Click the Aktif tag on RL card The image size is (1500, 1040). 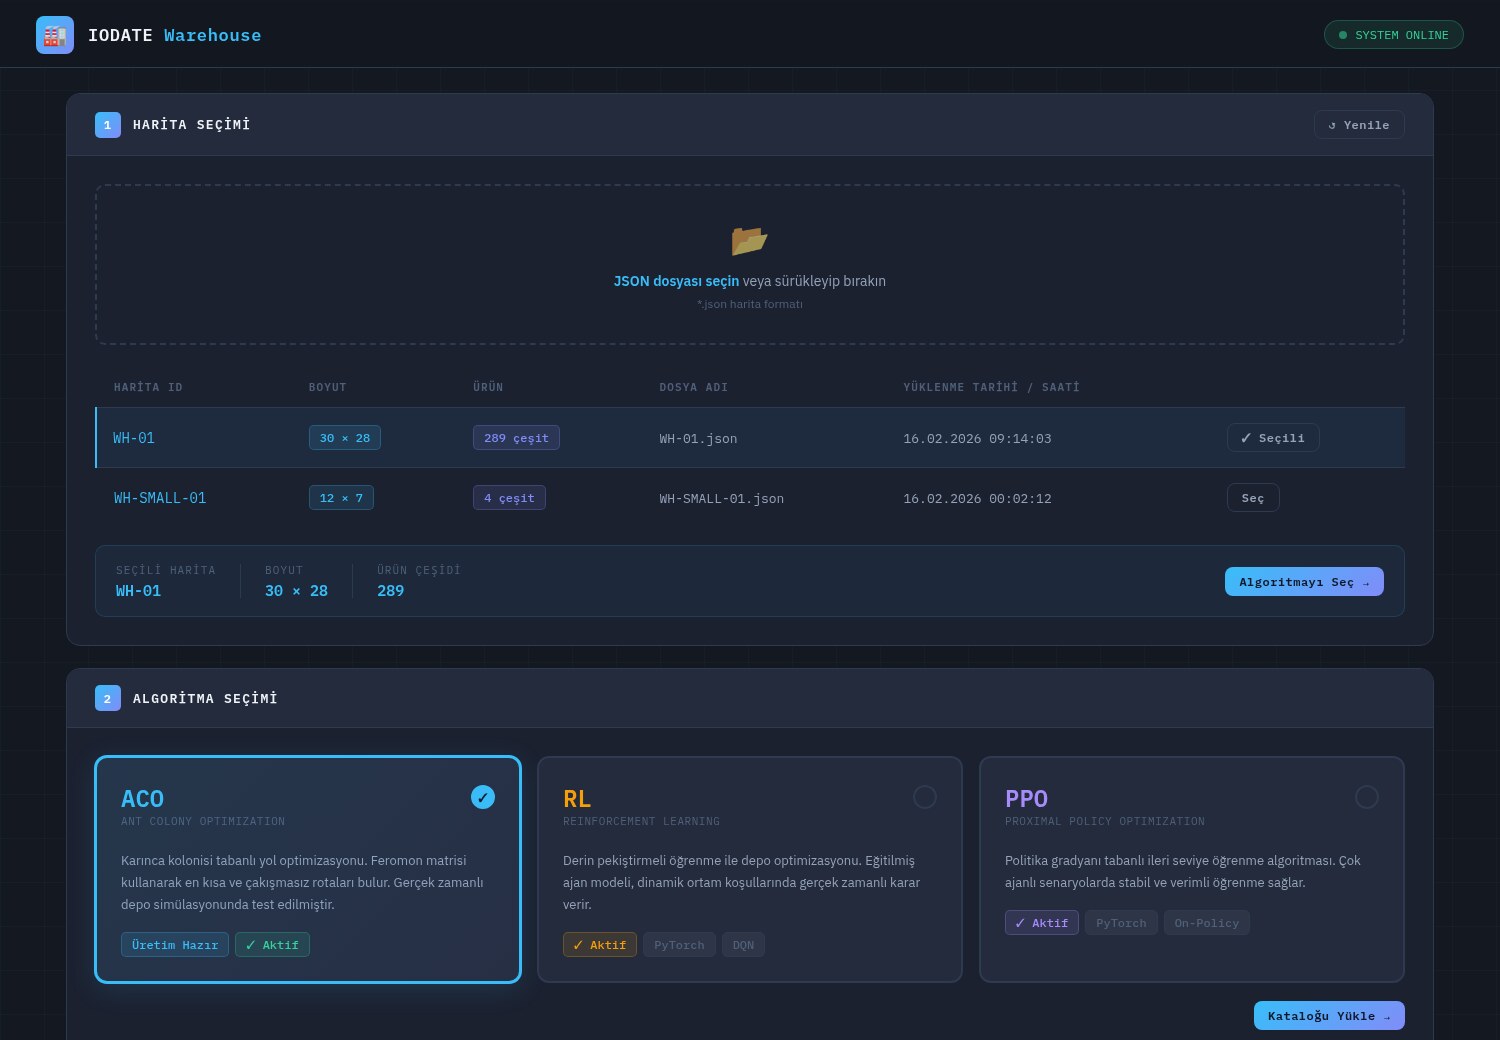600,945
